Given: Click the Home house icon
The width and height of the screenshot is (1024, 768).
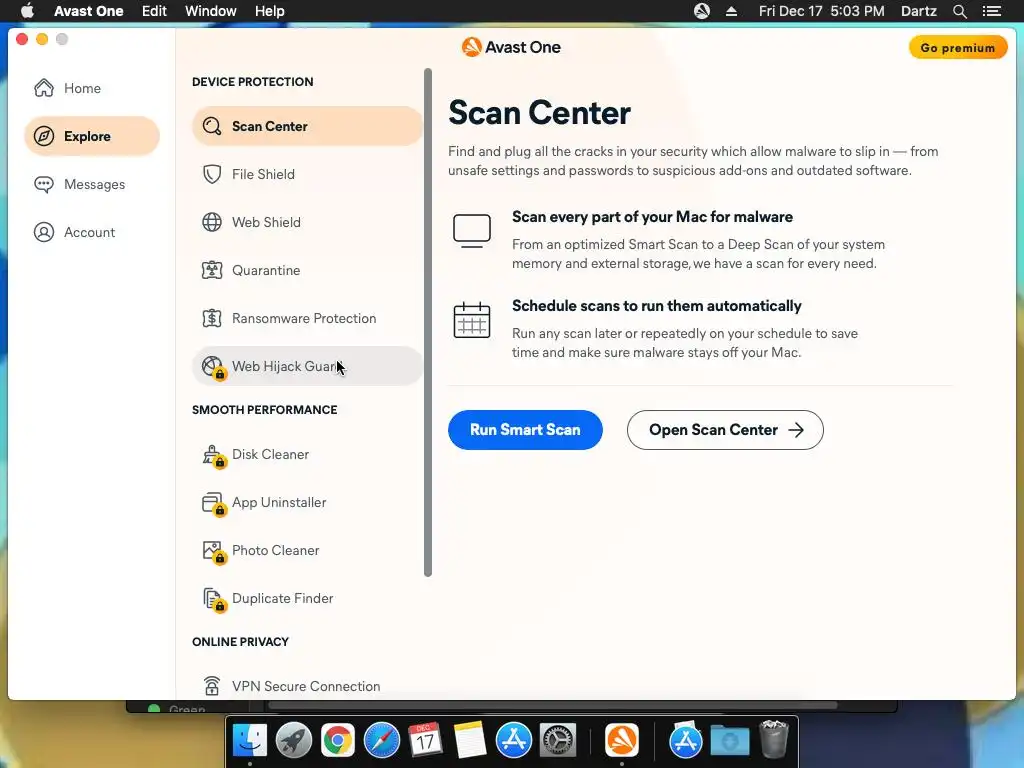Looking at the screenshot, I should [44, 88].
